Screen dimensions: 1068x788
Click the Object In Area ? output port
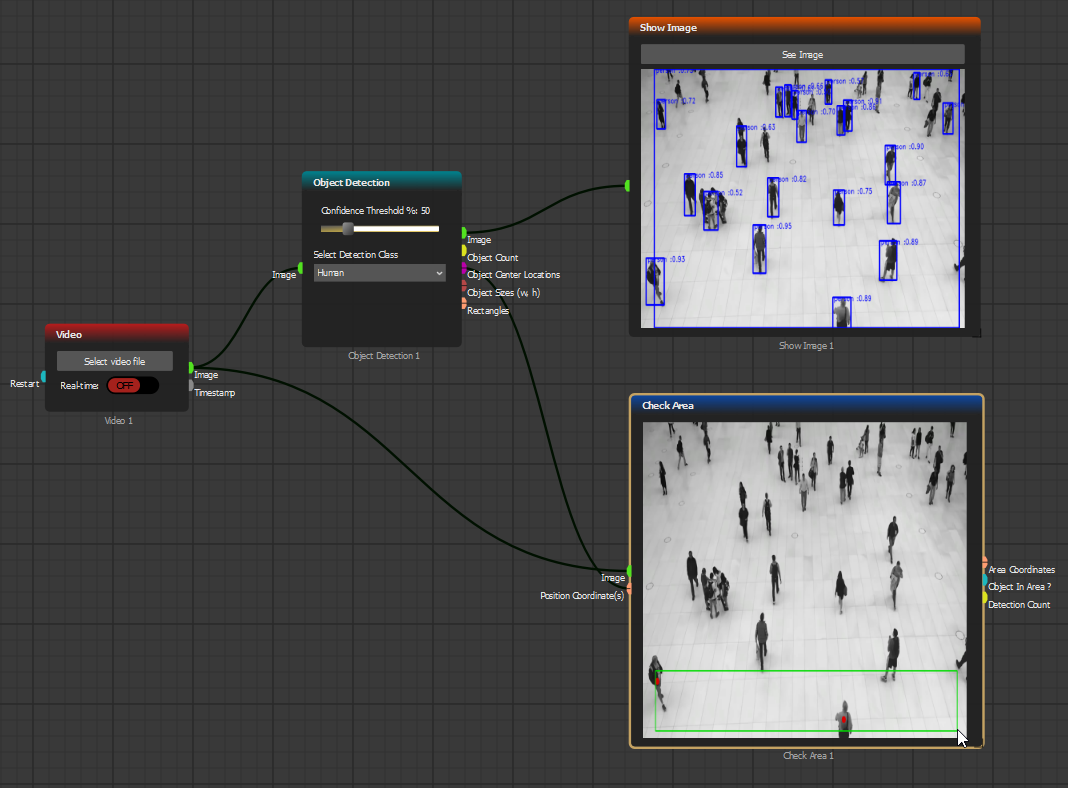pyautogui.click(x=985, y=580)
